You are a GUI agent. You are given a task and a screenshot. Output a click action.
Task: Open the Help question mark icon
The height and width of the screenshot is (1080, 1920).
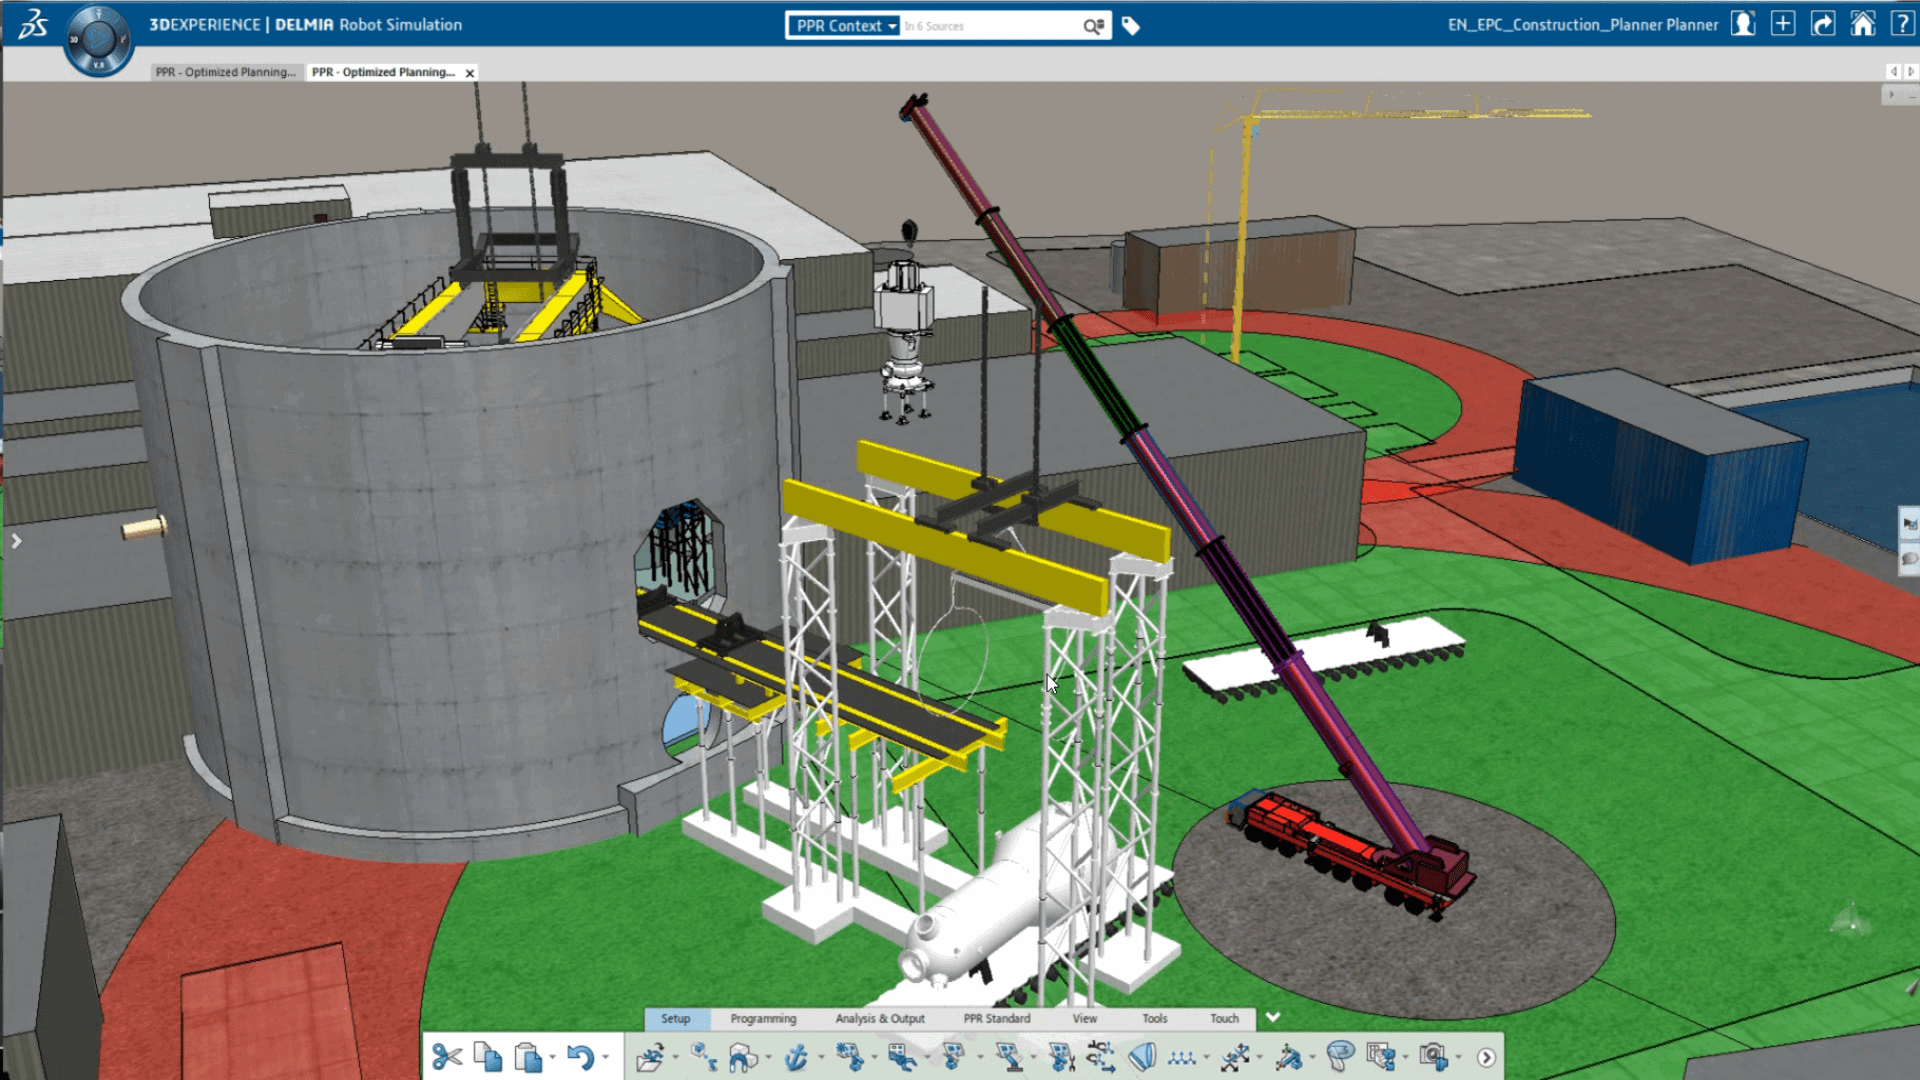pos(1901,25)
